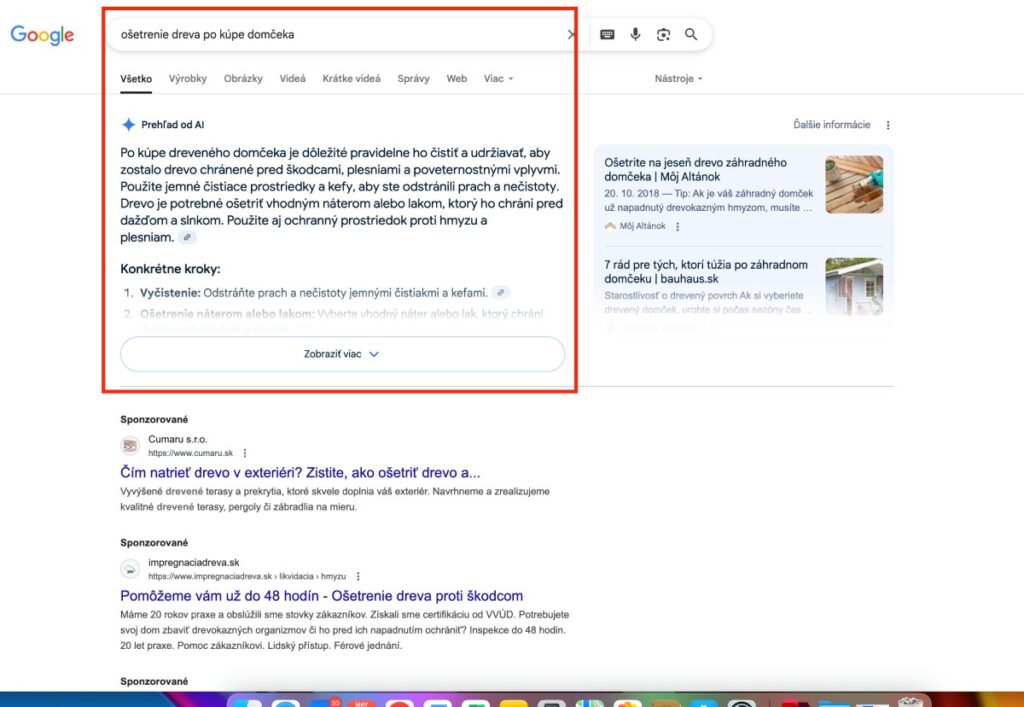Viewport: 1024px width, 707px height.
Task: Open the Videá tab
Action: click(293, 78)
